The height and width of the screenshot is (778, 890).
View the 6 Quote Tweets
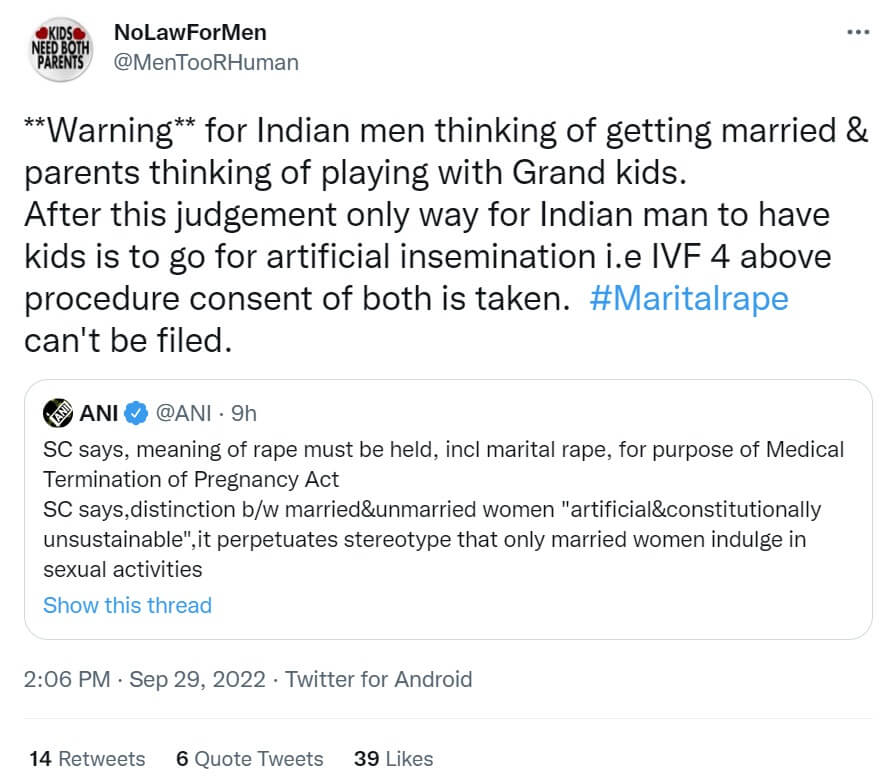[x=249, y=758]
